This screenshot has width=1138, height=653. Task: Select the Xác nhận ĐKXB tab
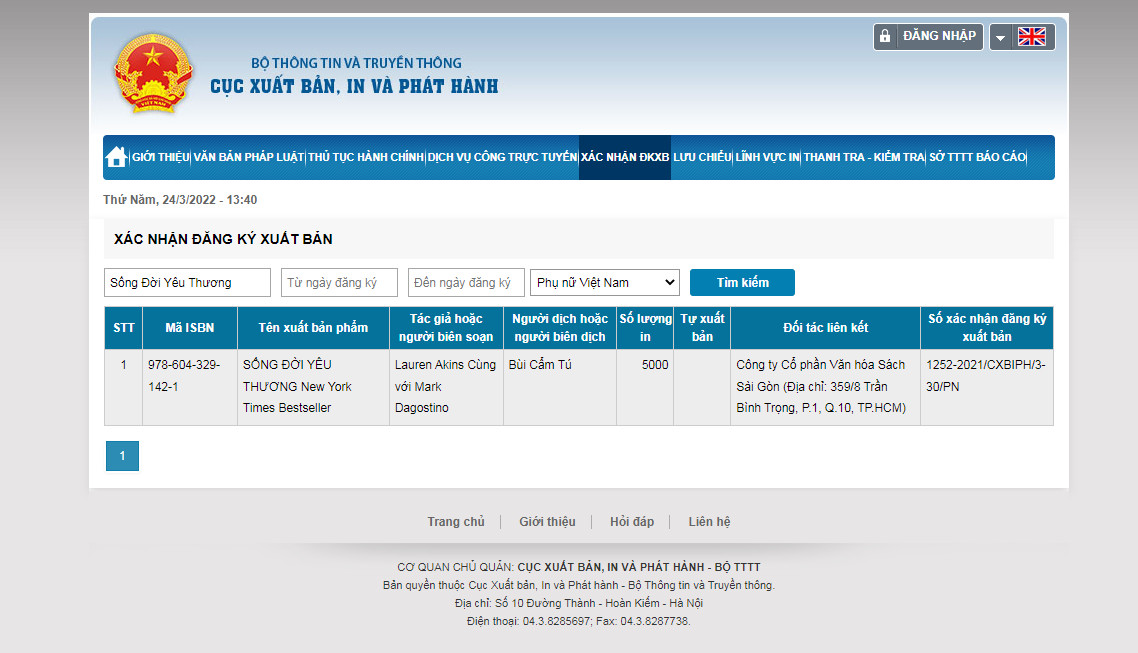625,157
